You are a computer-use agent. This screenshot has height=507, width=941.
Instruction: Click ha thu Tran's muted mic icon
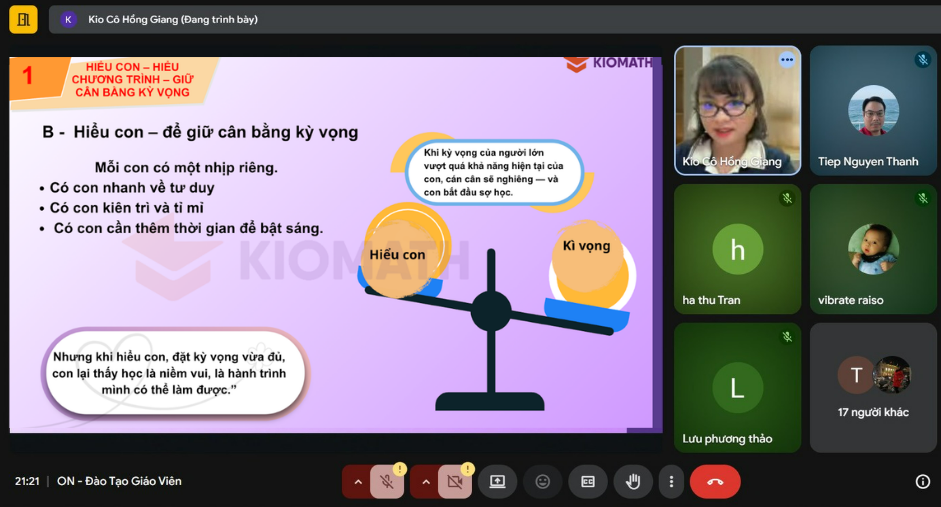(x=787, y=199)
